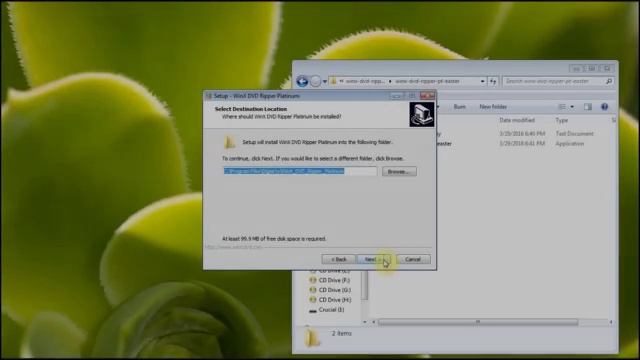Click the Explorer search box
The image size is (640, 360).
click(x=554, y=81)
